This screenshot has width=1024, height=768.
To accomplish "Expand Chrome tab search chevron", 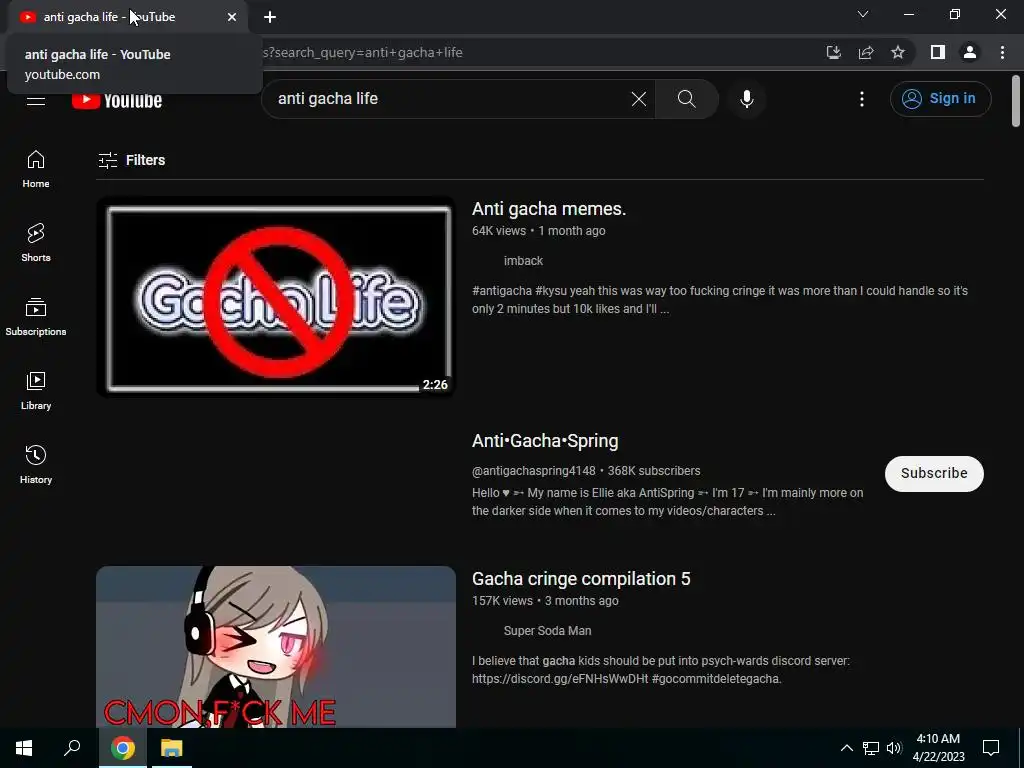I will pyautogui.click(x=863, y=14).
